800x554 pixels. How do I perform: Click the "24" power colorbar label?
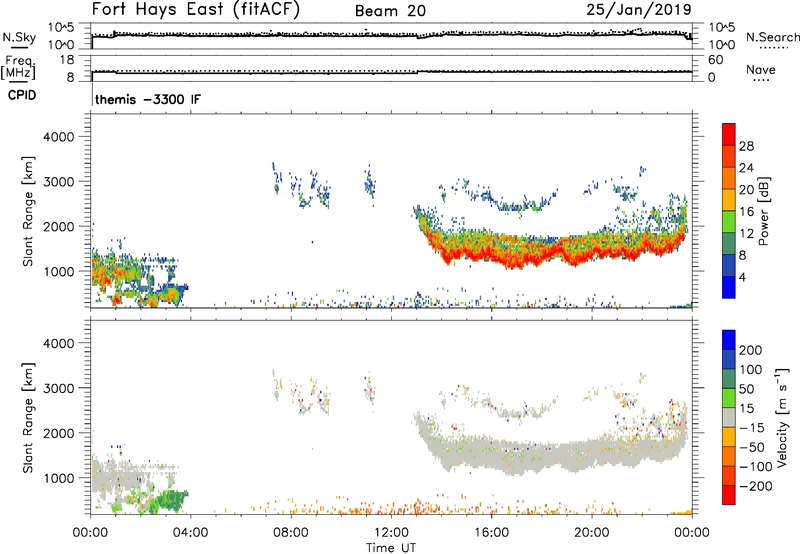(x=746, y=168)
